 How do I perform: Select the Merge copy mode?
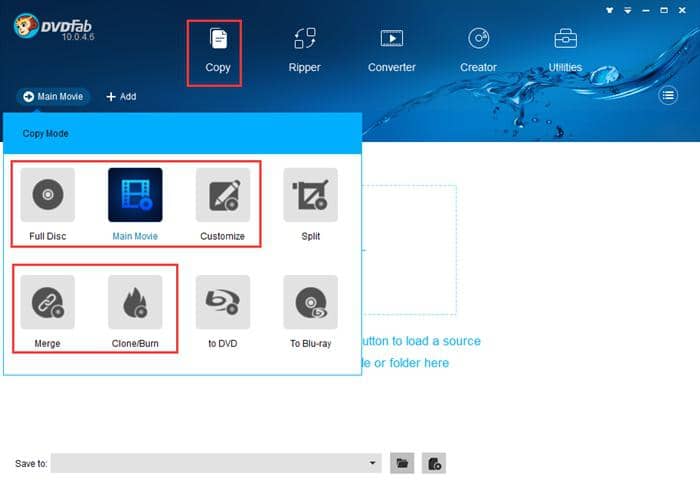coord(48,312)
